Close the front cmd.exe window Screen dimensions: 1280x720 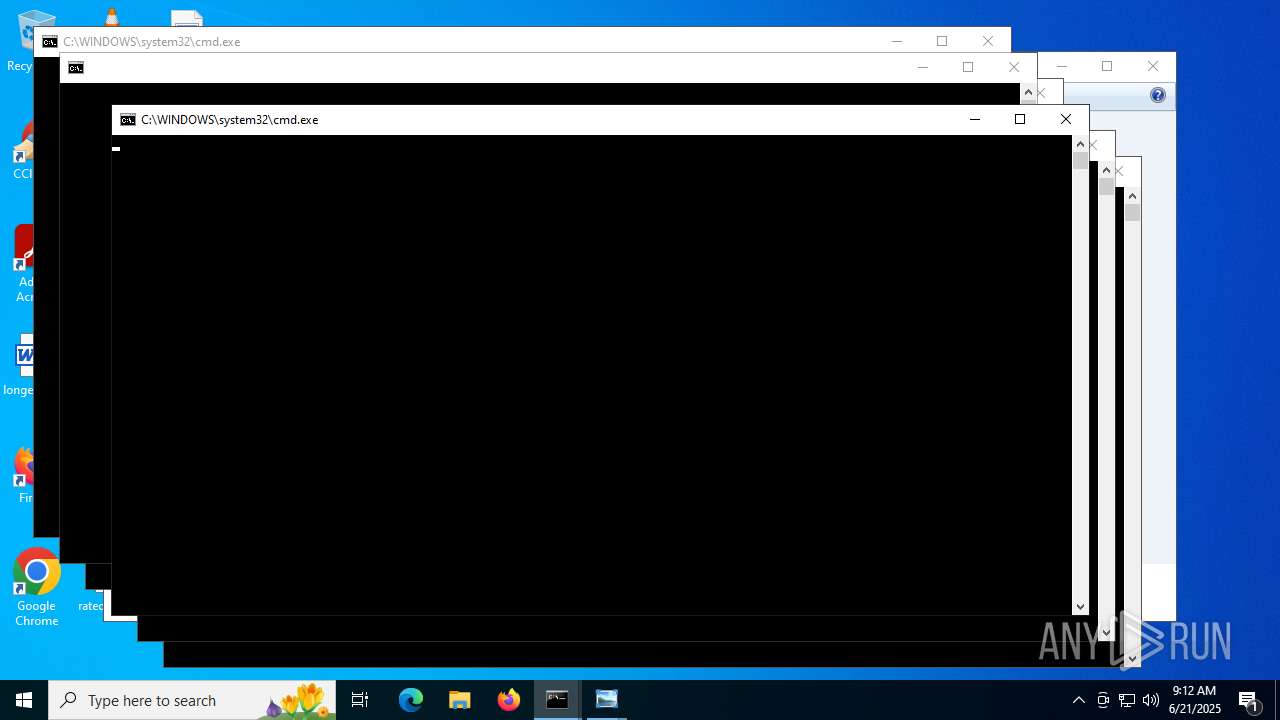(1066, 120)
